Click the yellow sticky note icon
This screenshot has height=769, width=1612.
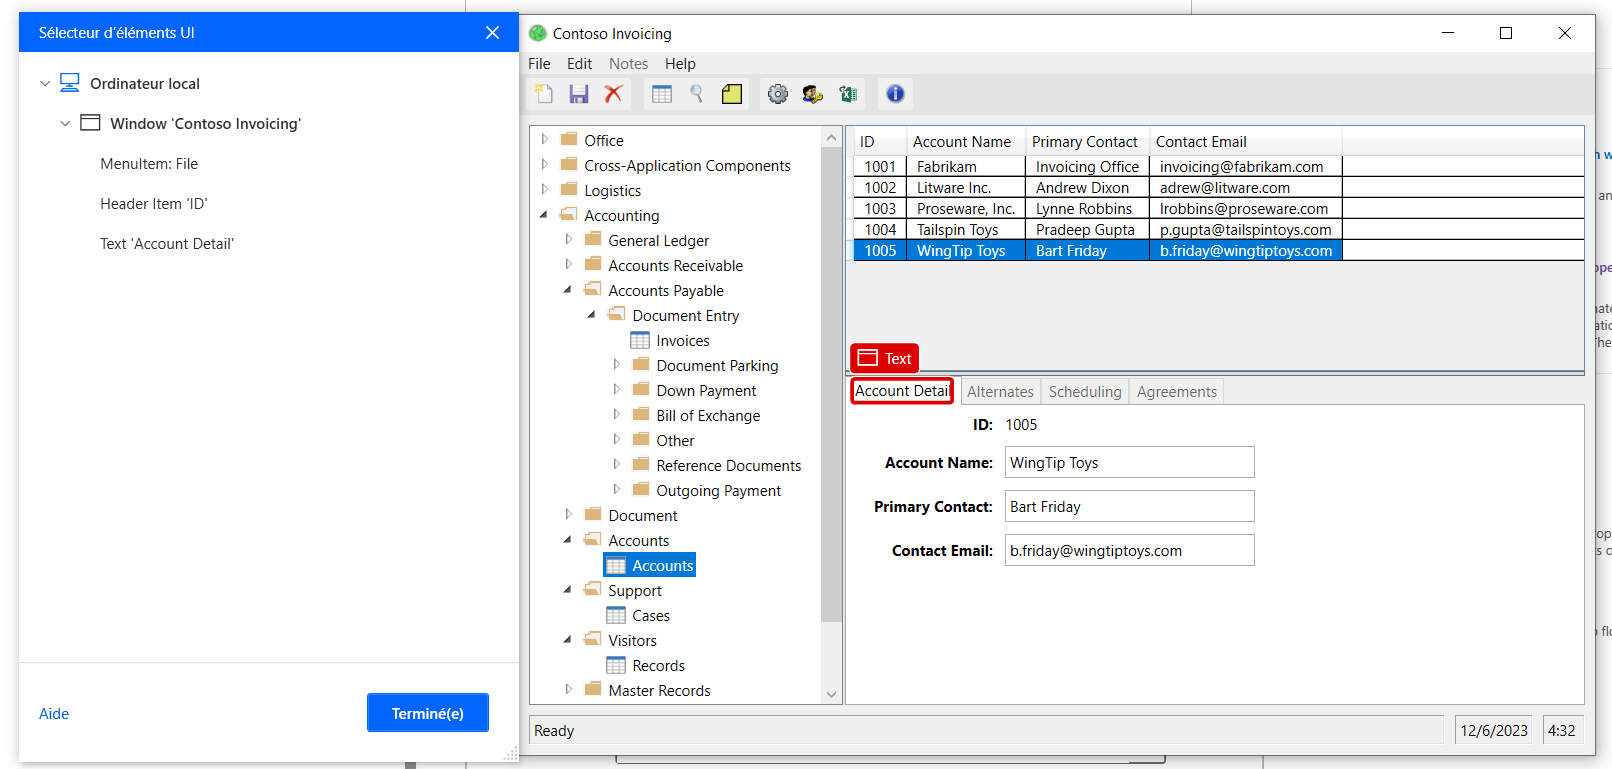(732, 94)
